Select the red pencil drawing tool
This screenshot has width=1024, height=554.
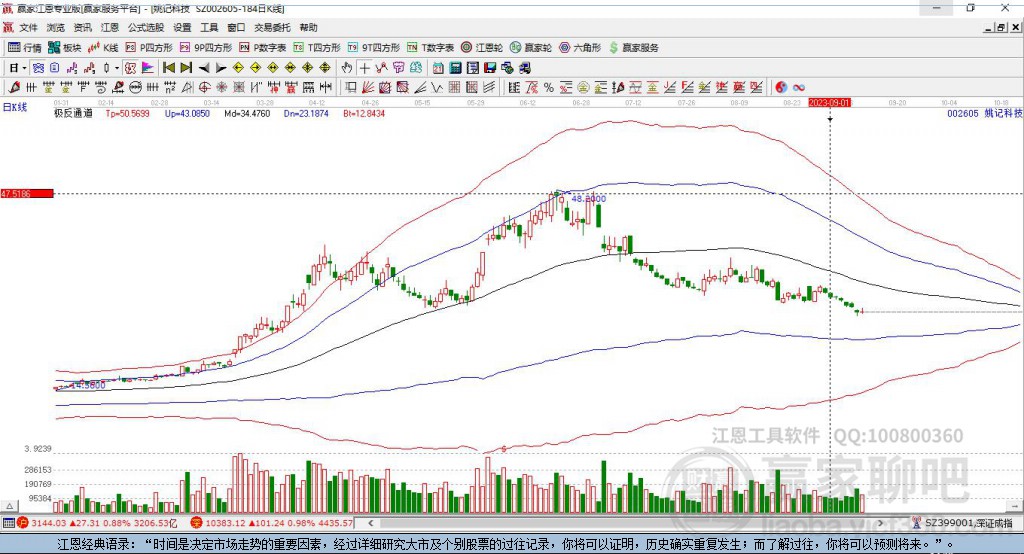pos(14,88)
